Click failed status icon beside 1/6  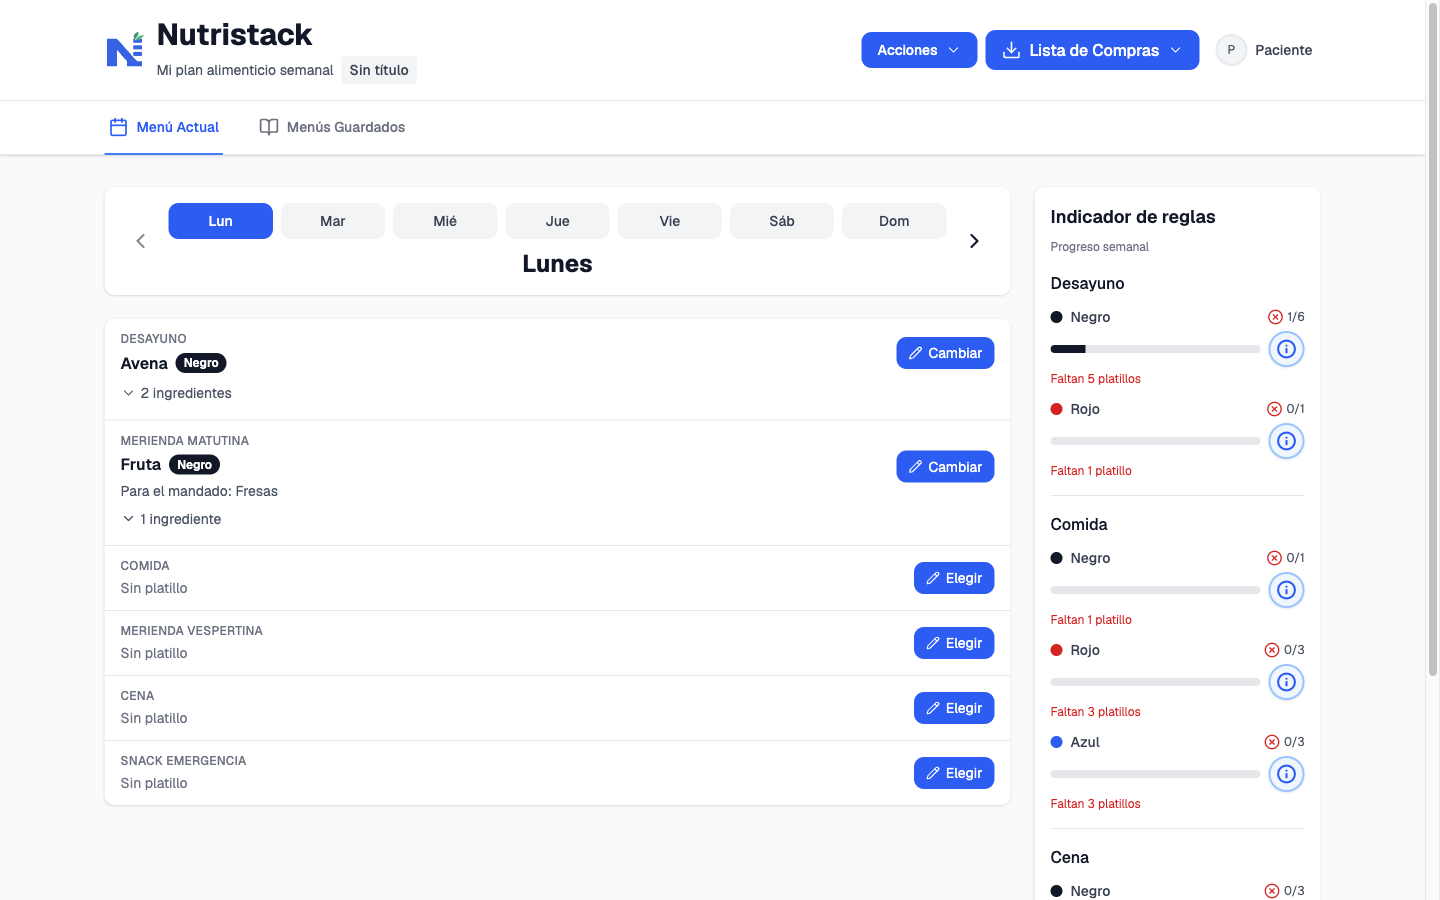pyautogui.click(x=1275, y=317)
